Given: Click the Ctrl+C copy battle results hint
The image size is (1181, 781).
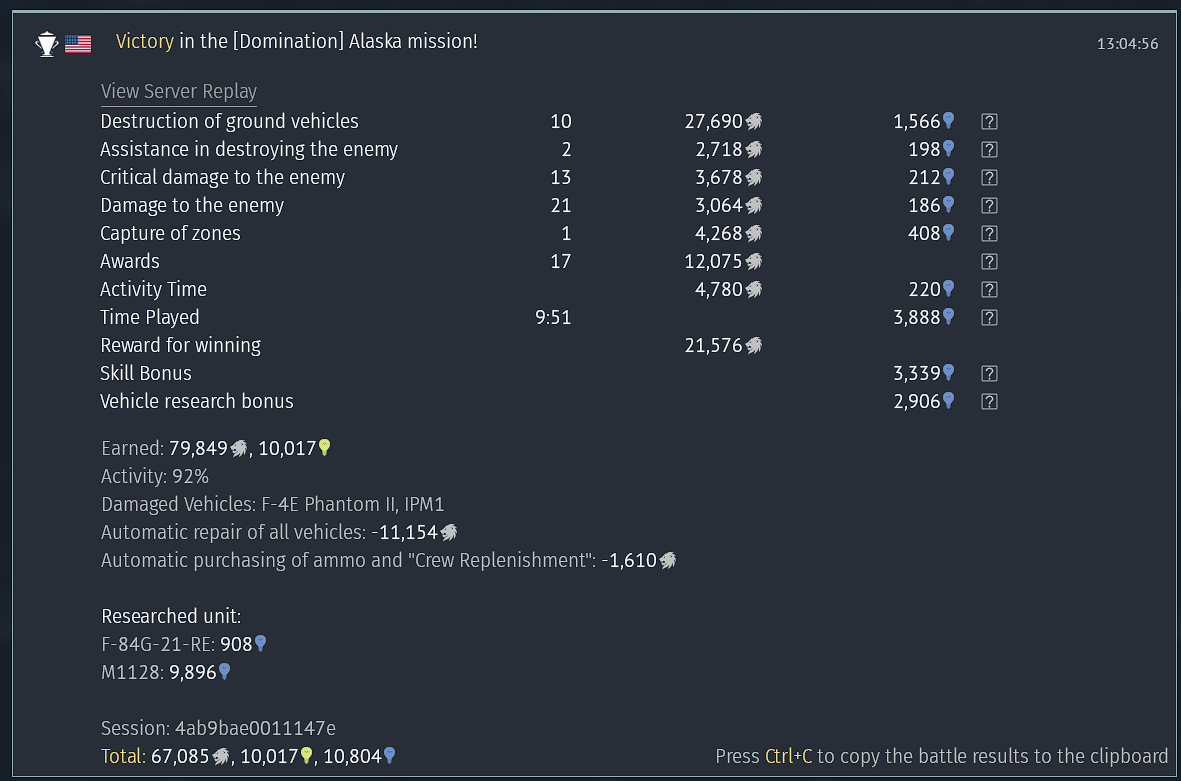Looking at the screenshot, I should click(941, 756).
